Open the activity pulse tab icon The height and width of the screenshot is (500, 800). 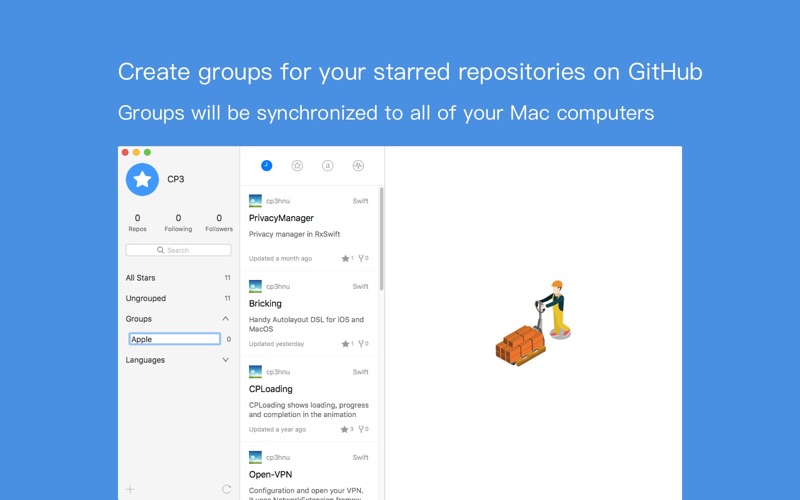358,165
